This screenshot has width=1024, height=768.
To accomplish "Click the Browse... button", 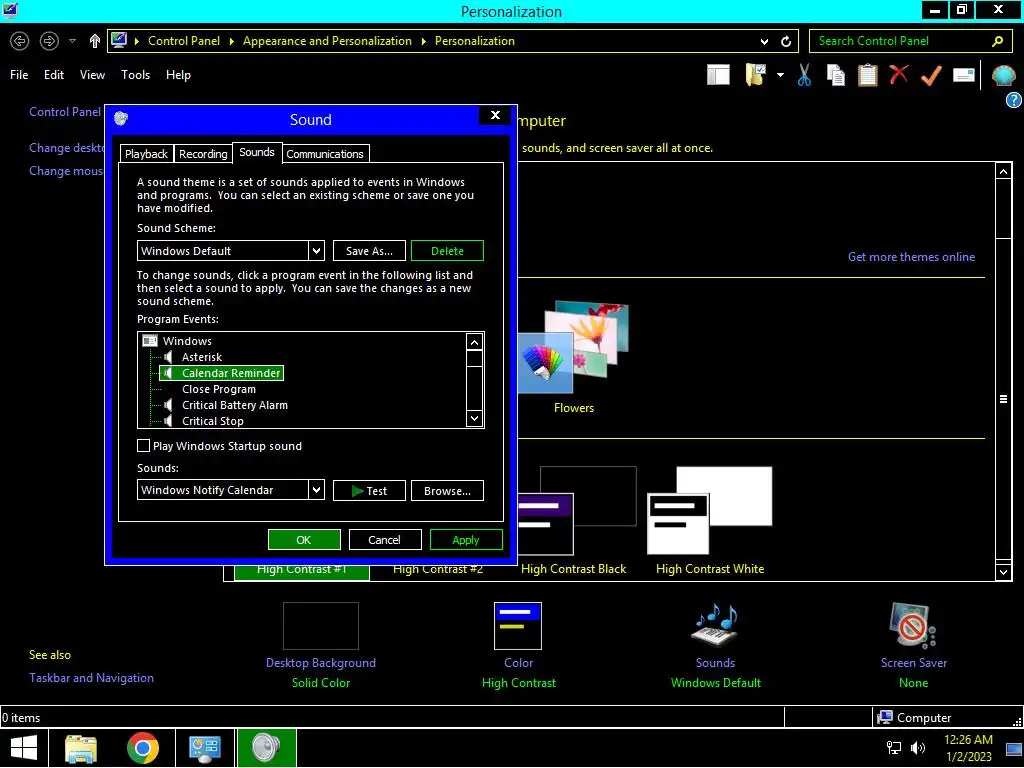I will (447, 490).
